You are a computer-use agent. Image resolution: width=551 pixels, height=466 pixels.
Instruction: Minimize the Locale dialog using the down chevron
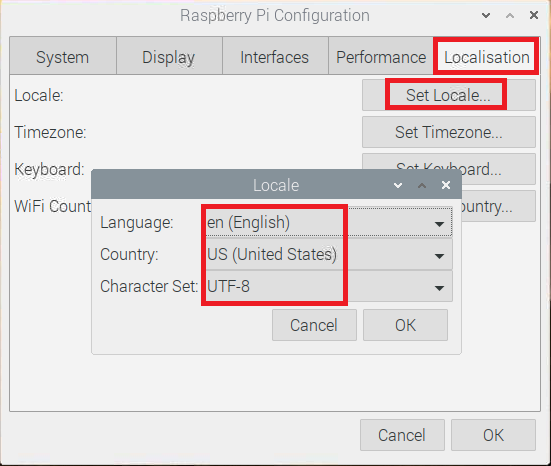pyautogui.click(x=398, y=185)
